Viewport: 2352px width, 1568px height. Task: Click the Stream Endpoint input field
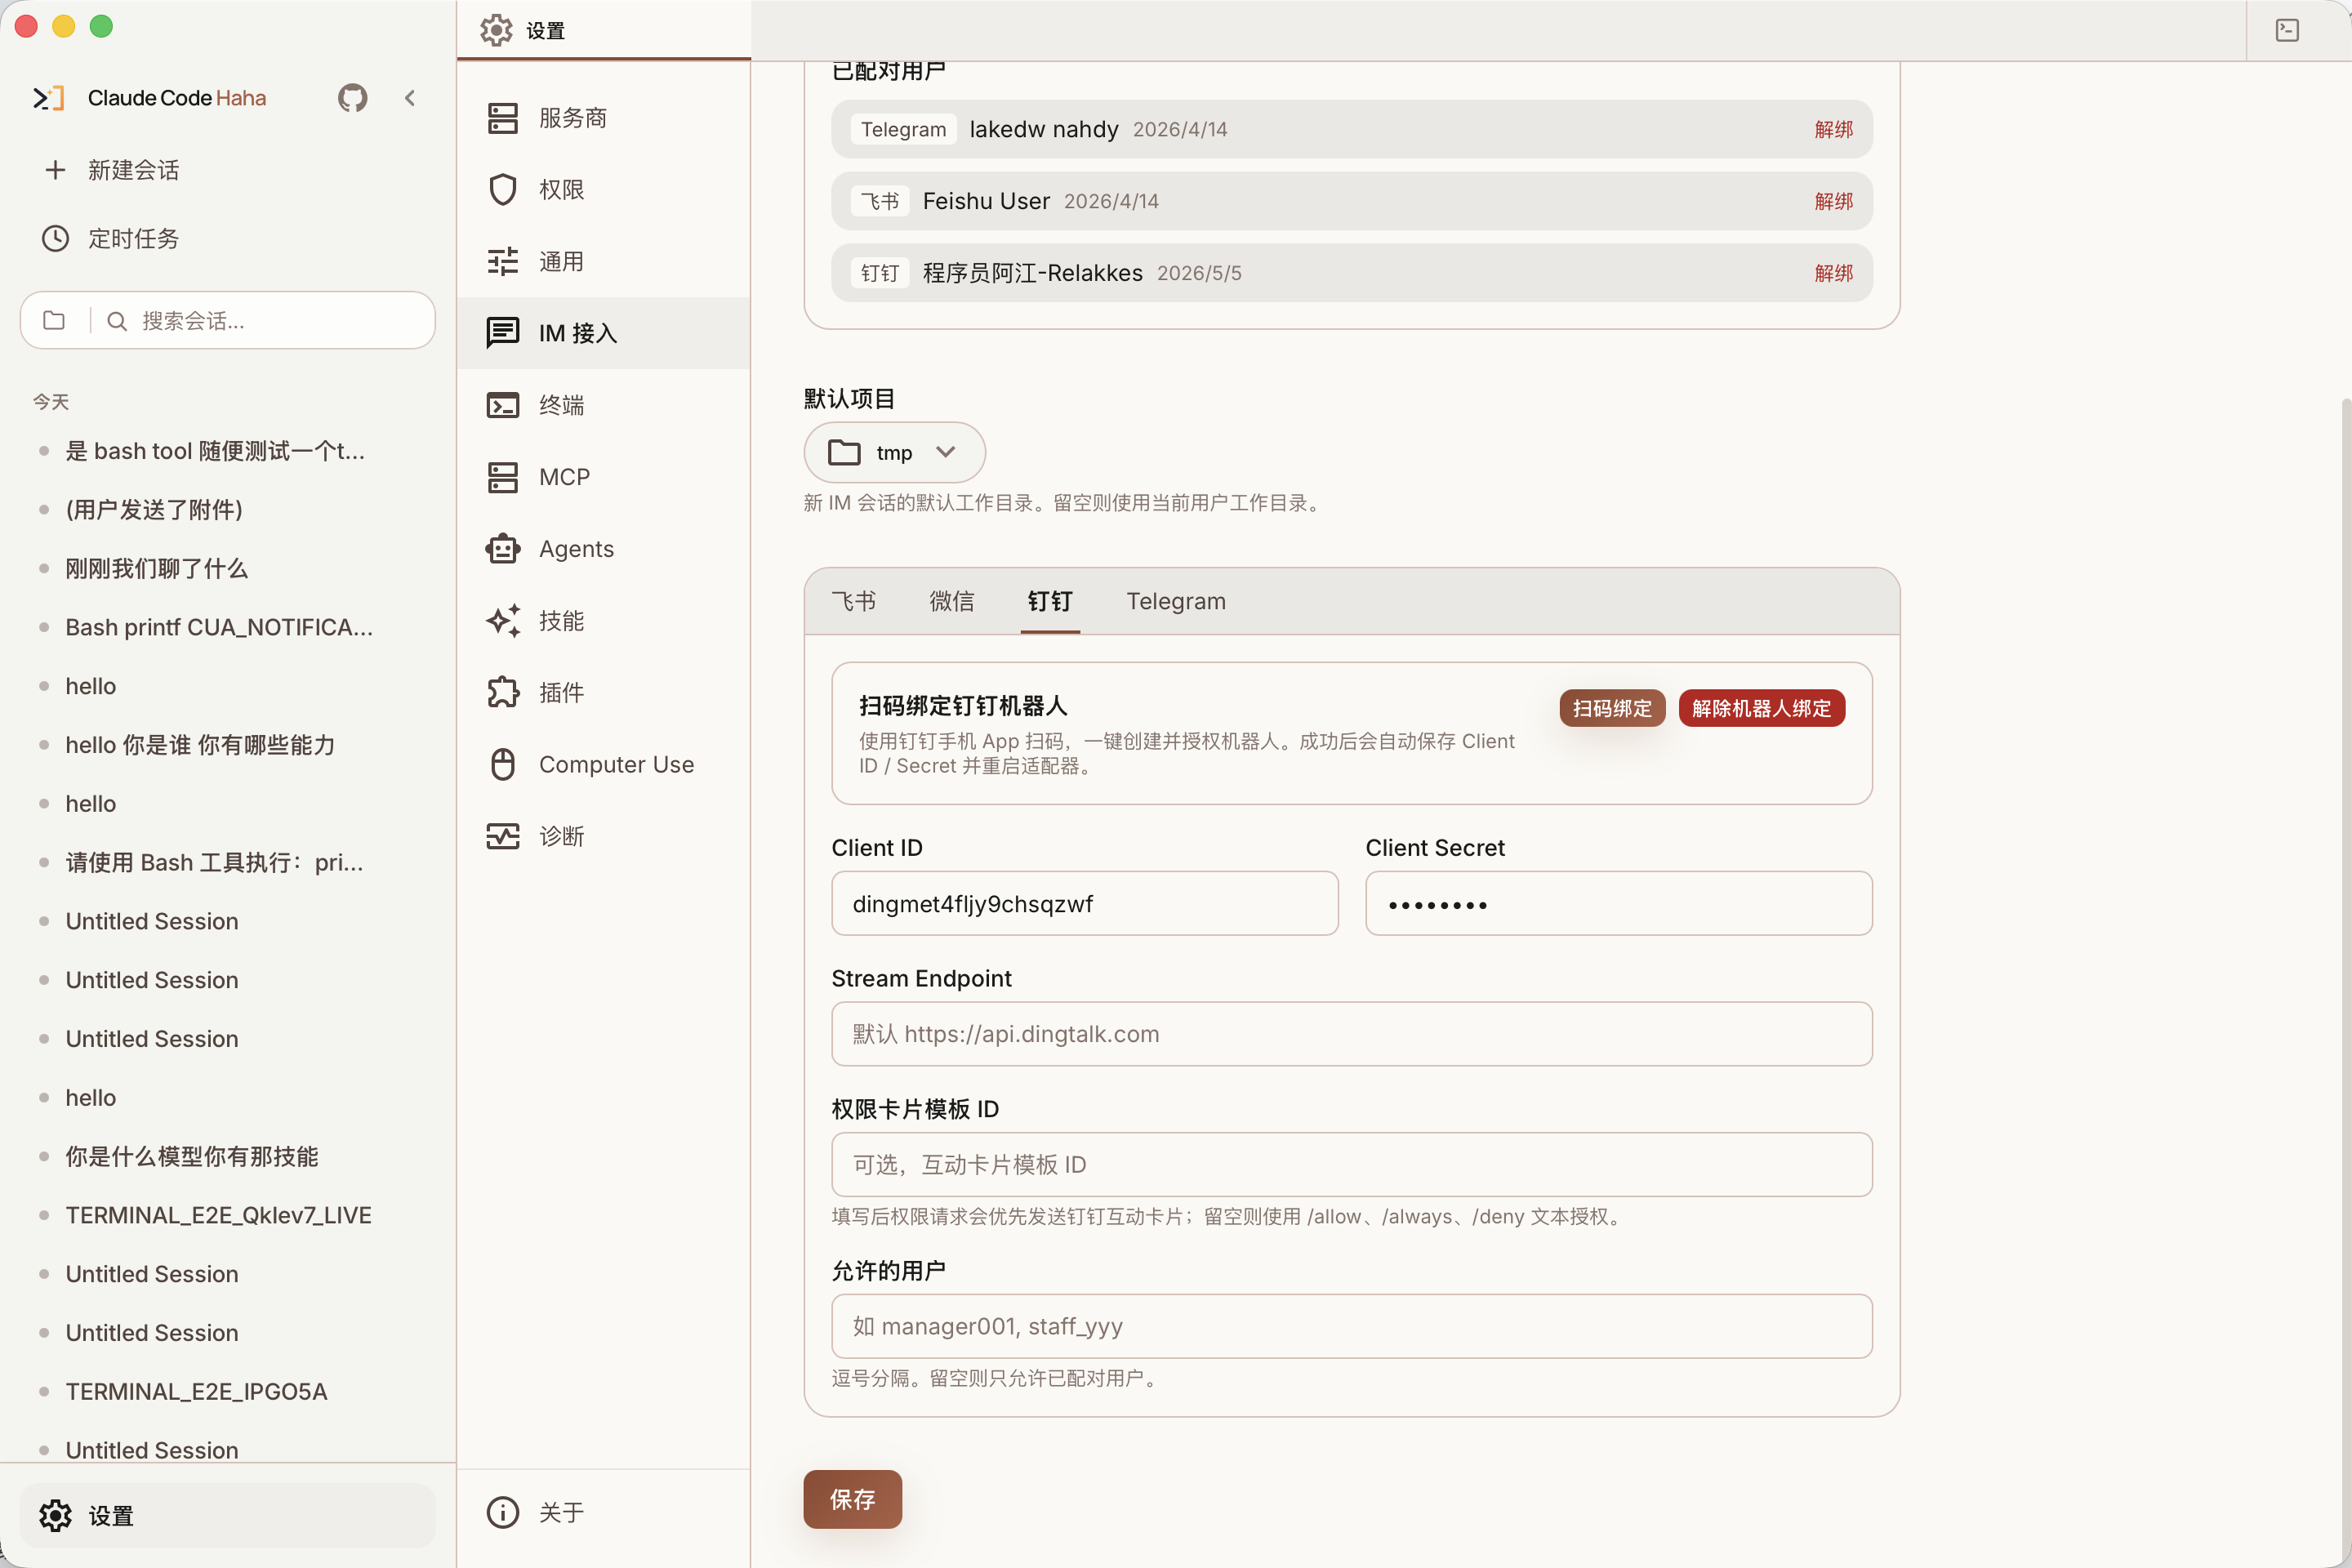coord(1352,1034)
